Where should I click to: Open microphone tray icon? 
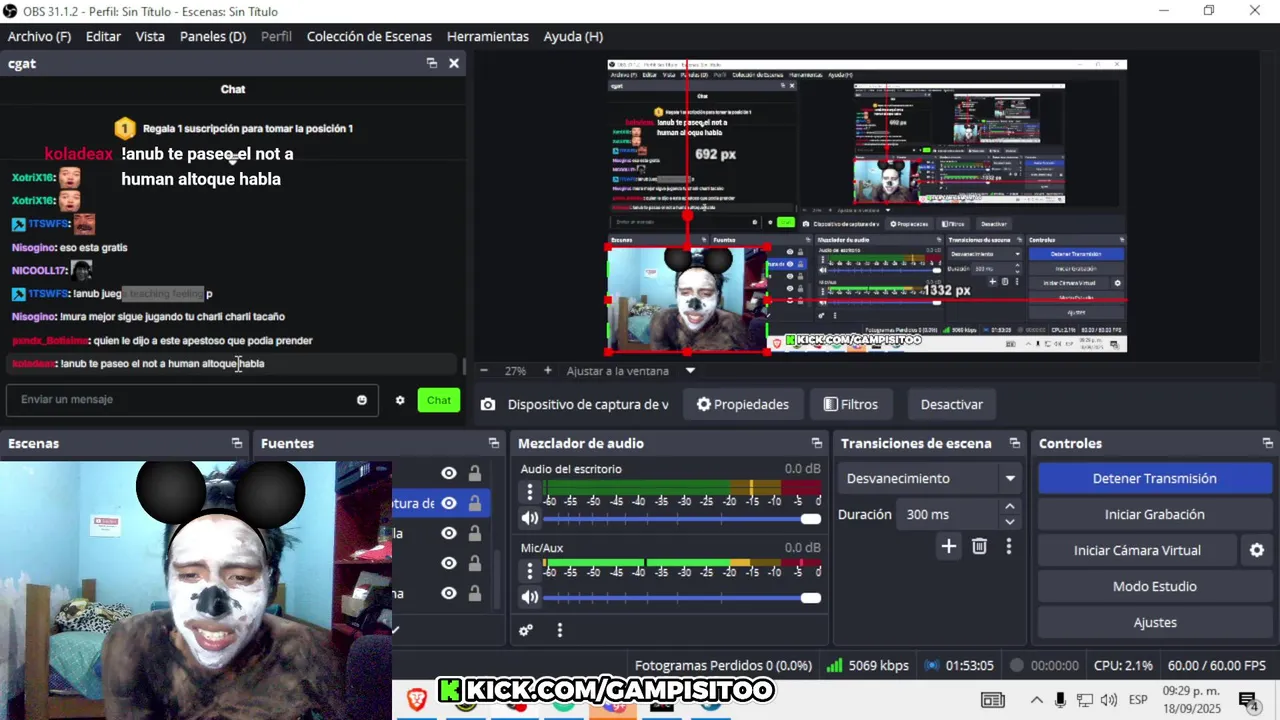1061,700
